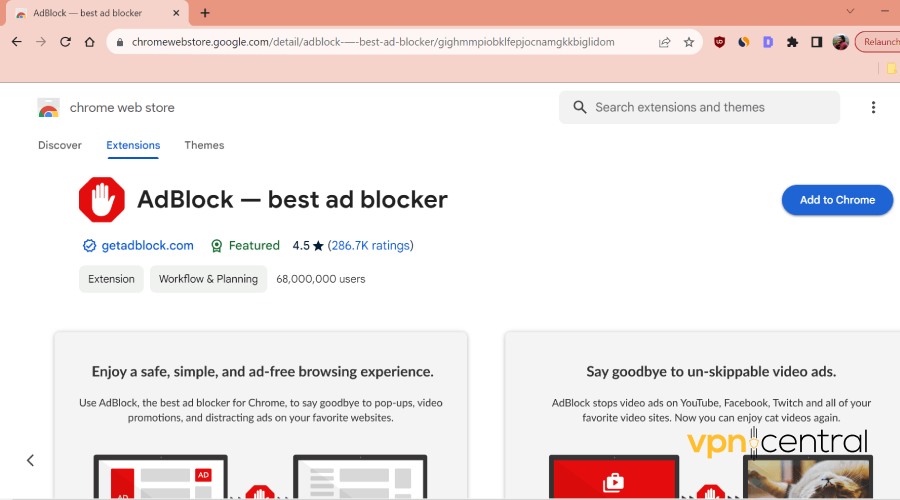Open the purple D extension icon
The width and height of the screenshot is (900, 500).
[x=768, y=42]
